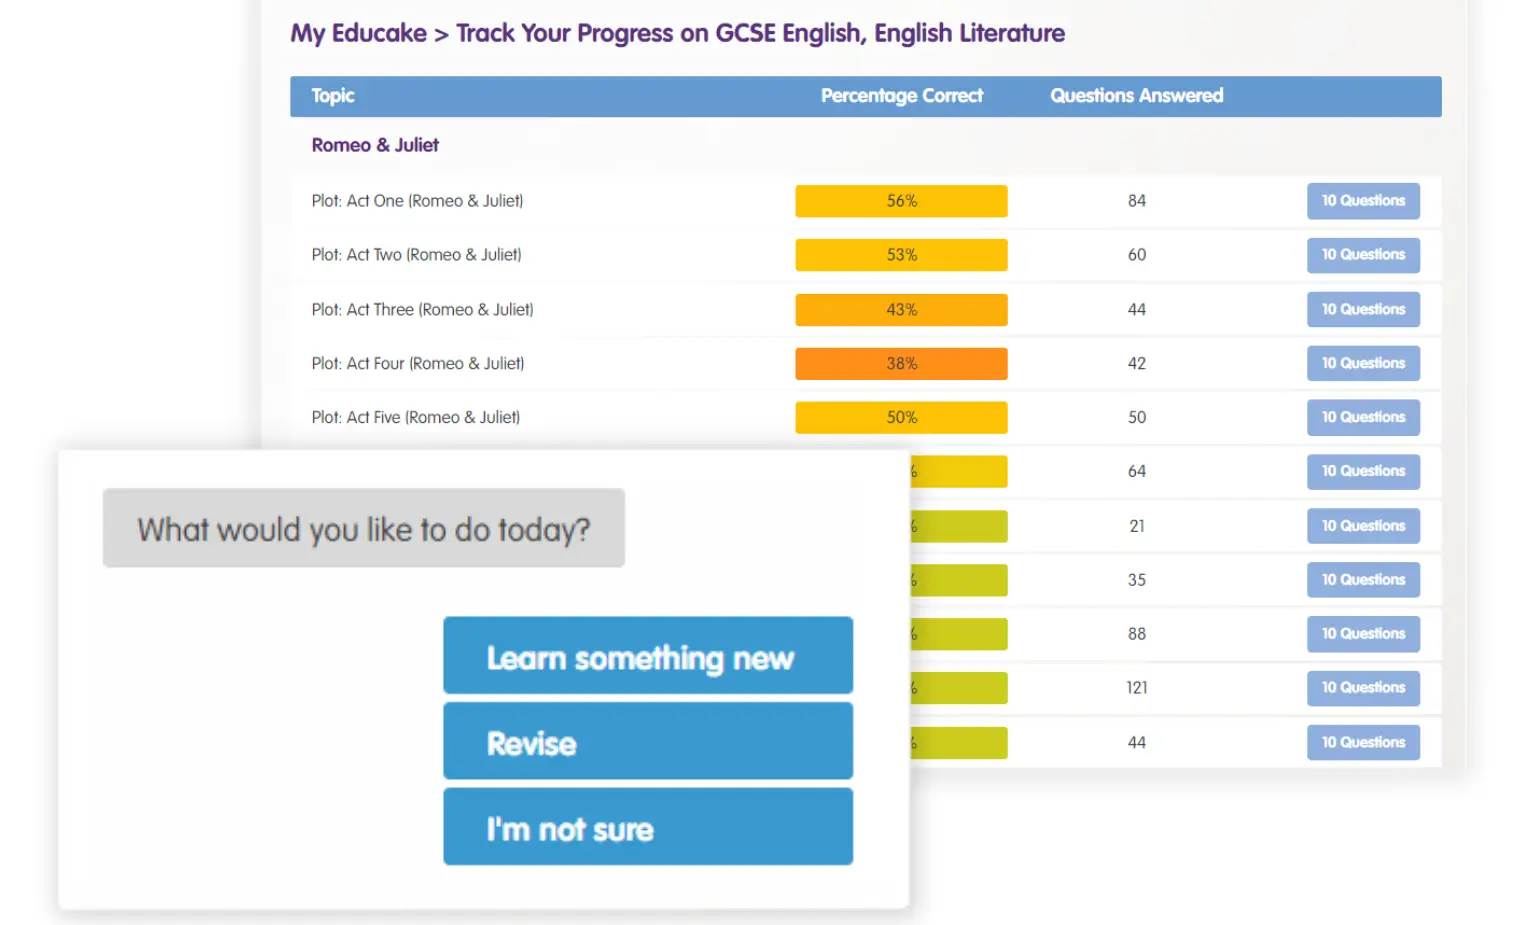Click the last 10 Questions button

pyautogui.click(x=1362, y=742)
